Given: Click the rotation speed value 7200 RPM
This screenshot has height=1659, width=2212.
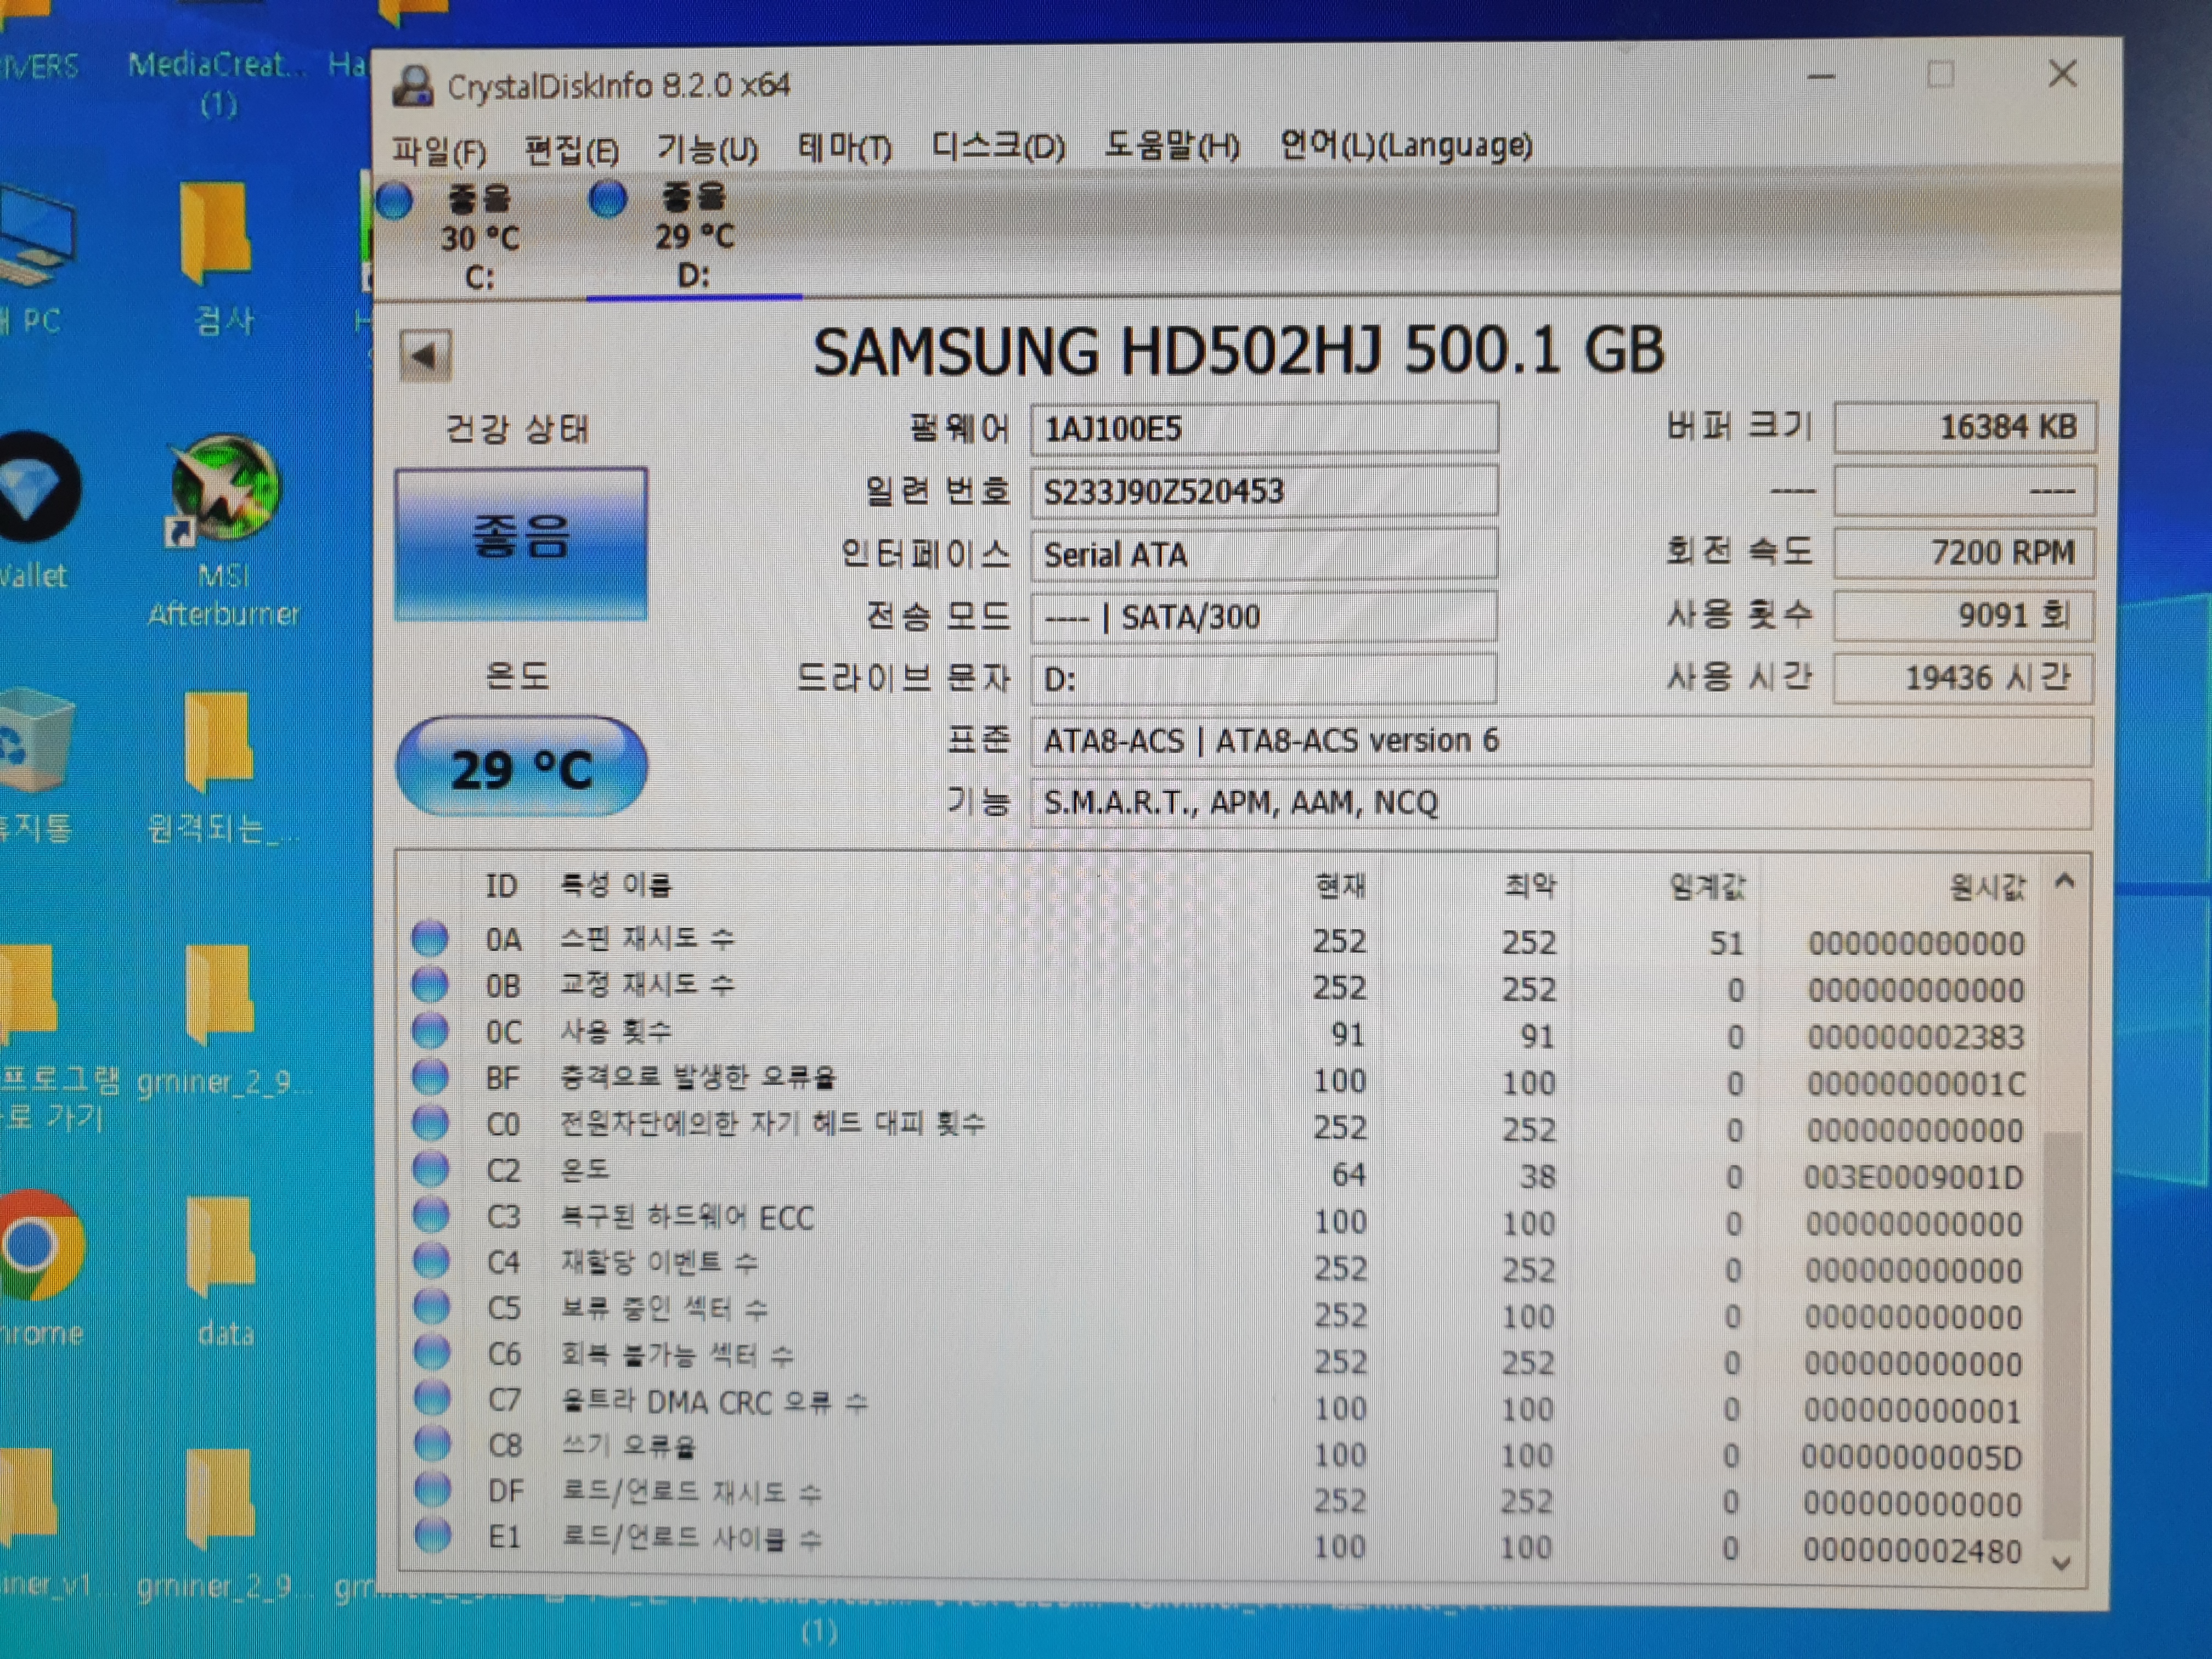Looking at the screenshot, I should (x=1964, y=552).
